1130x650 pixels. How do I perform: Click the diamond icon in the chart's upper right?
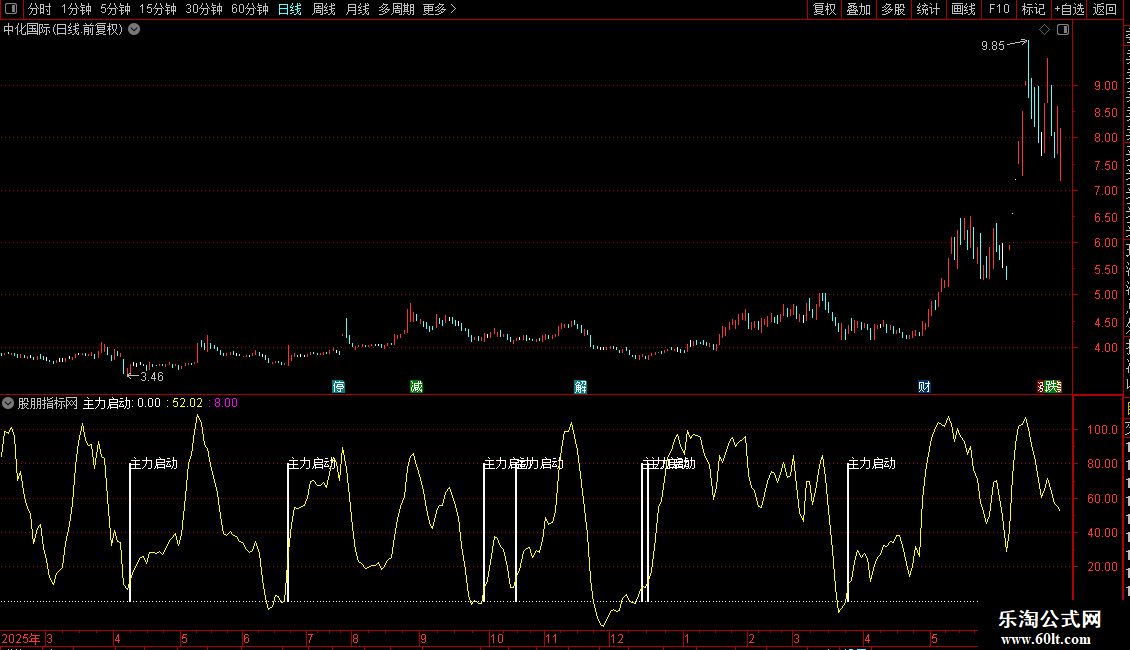click(x=1044, y=30)
